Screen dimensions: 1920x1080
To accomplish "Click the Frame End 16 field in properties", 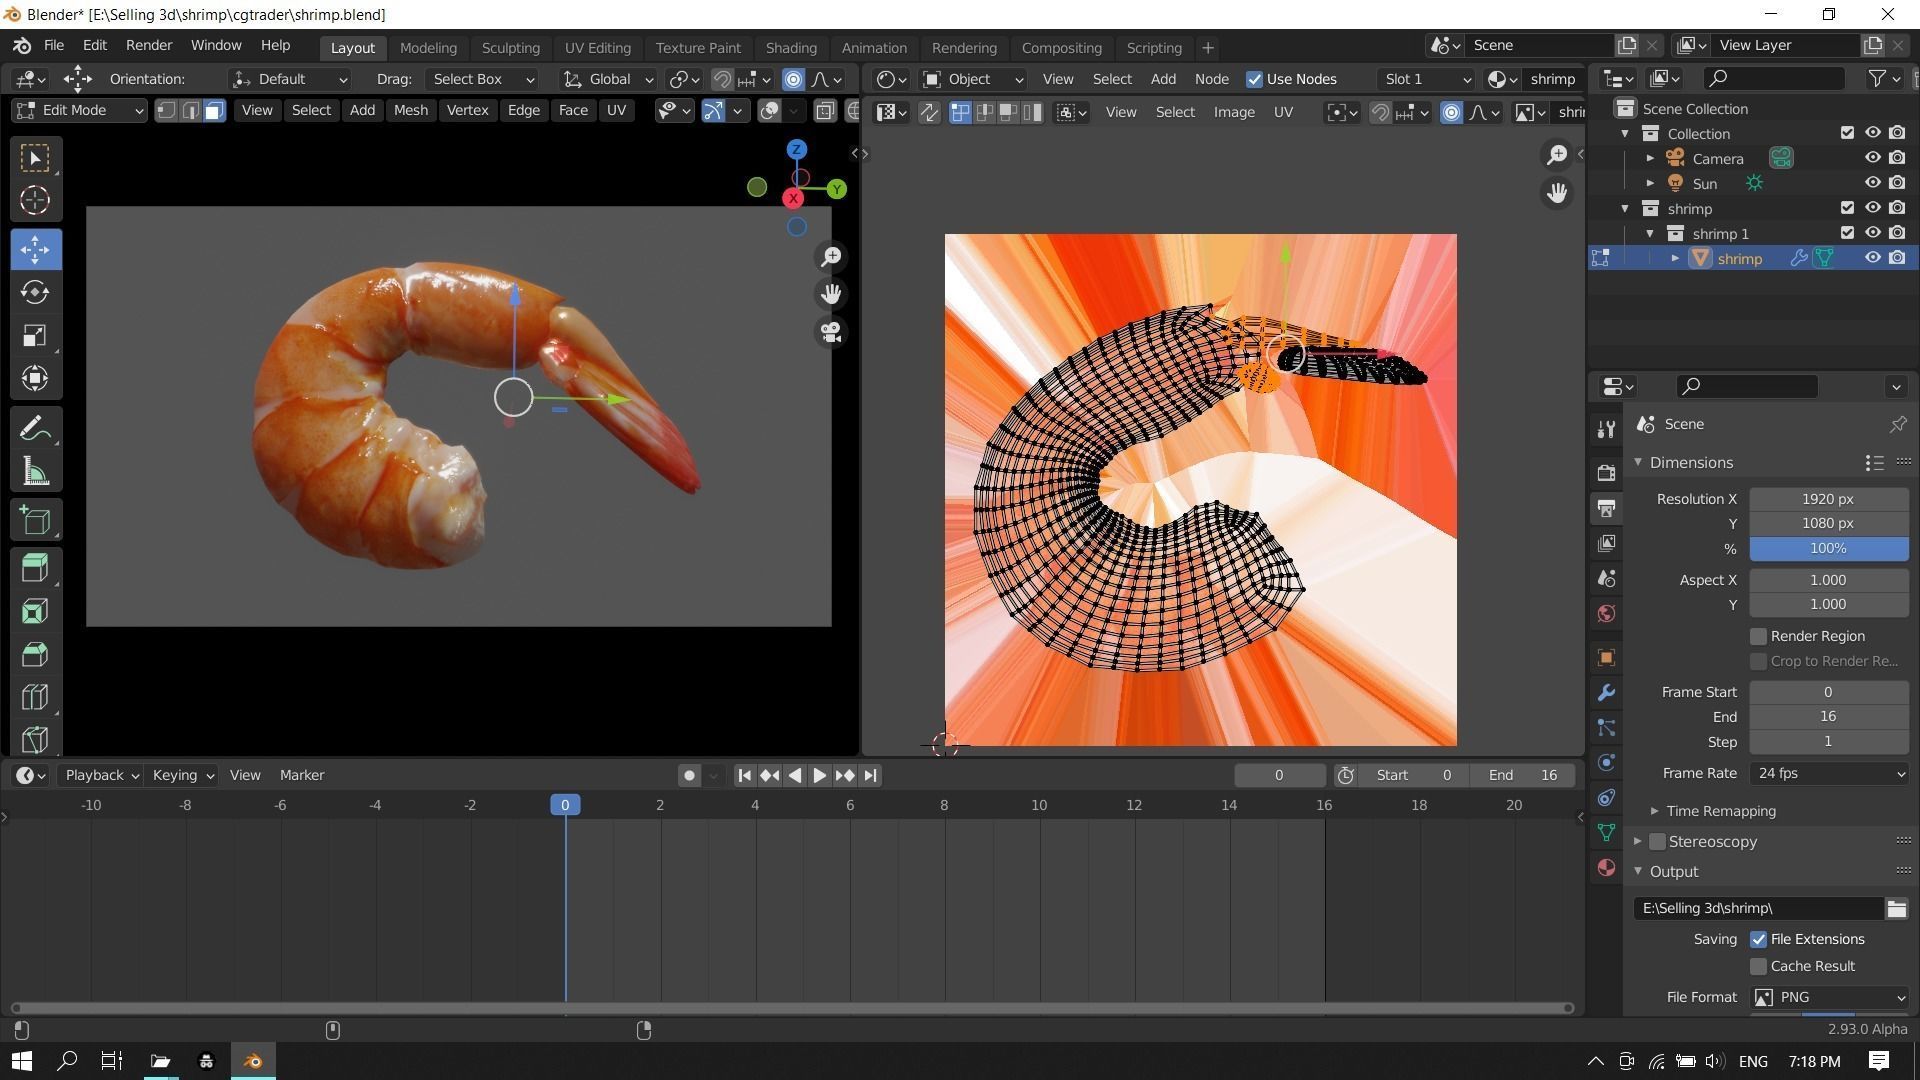I will [x=1829, y=716].
